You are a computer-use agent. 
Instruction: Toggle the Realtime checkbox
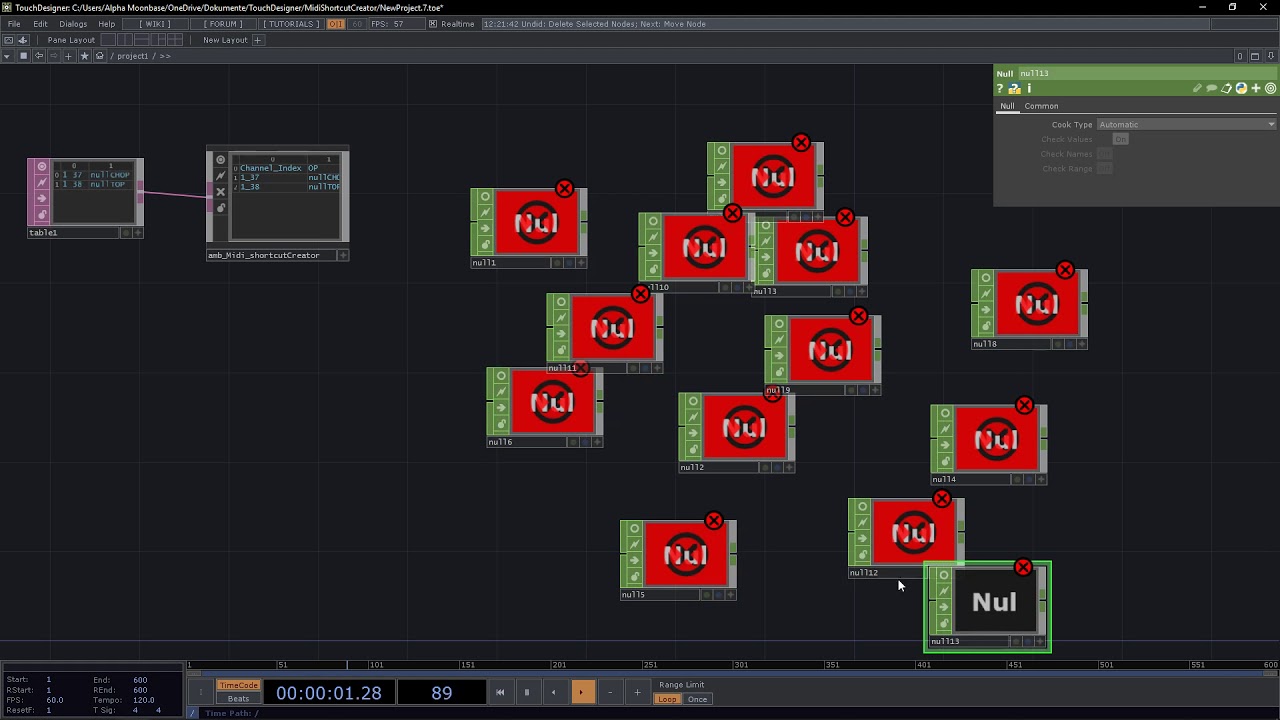tap(431, 24)
